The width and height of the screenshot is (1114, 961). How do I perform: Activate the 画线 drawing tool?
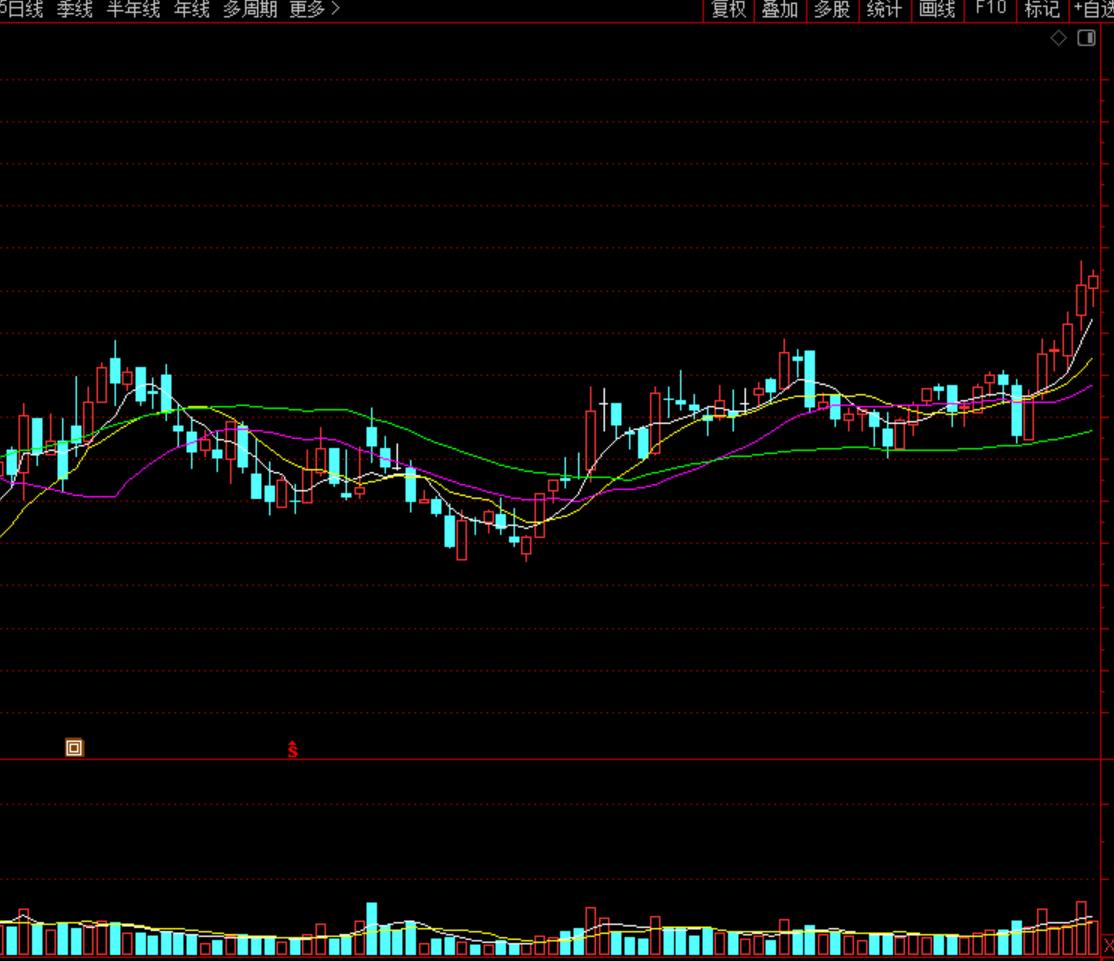point(937,10)
